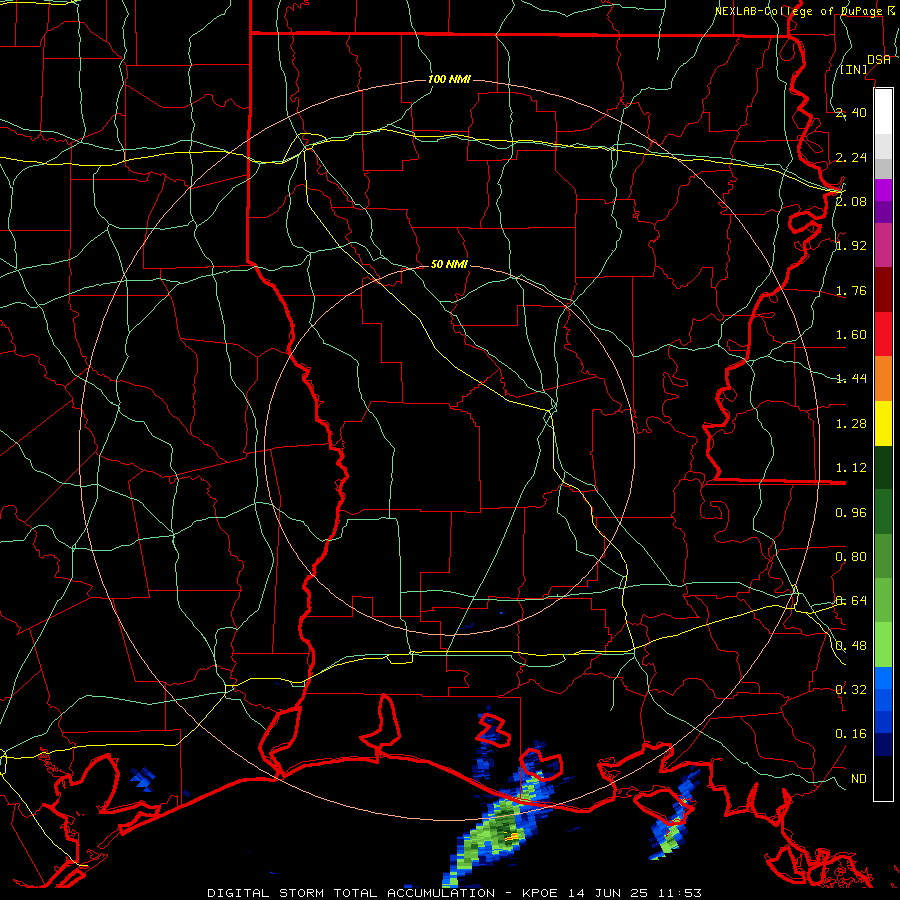Click the "100 NMI" range ring label

point(449,79)
